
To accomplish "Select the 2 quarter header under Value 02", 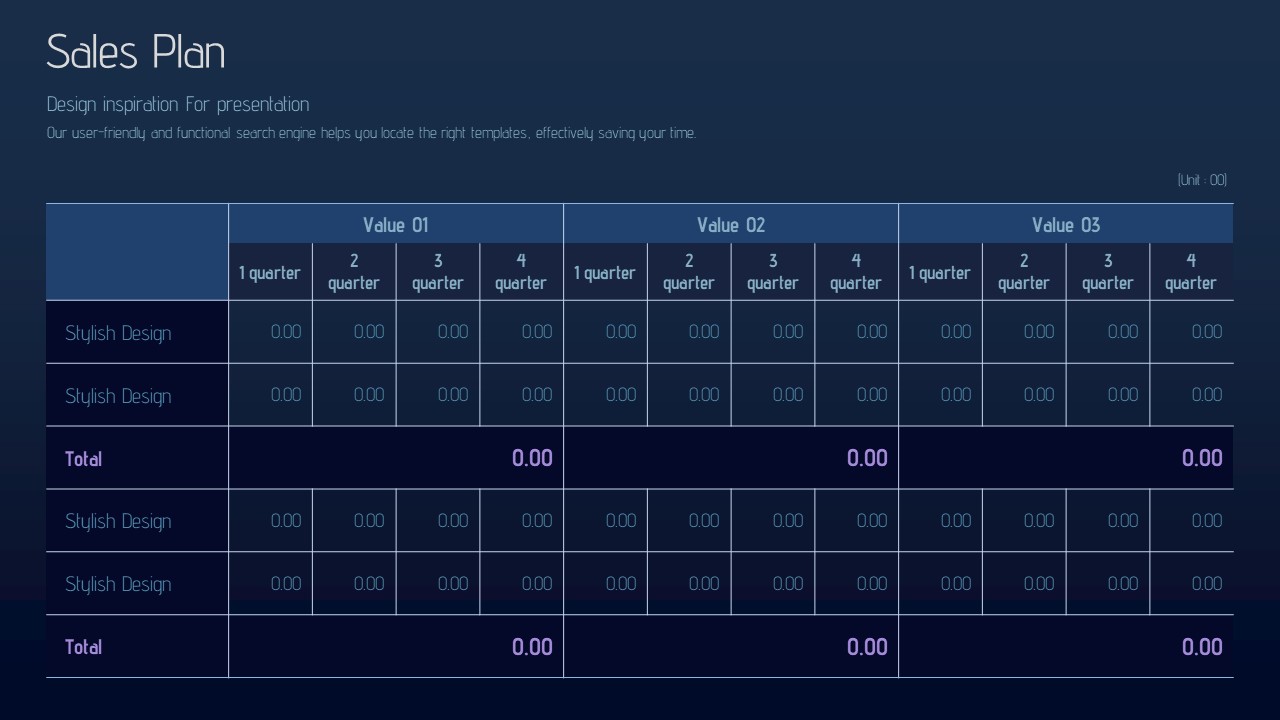I will 689,272.
